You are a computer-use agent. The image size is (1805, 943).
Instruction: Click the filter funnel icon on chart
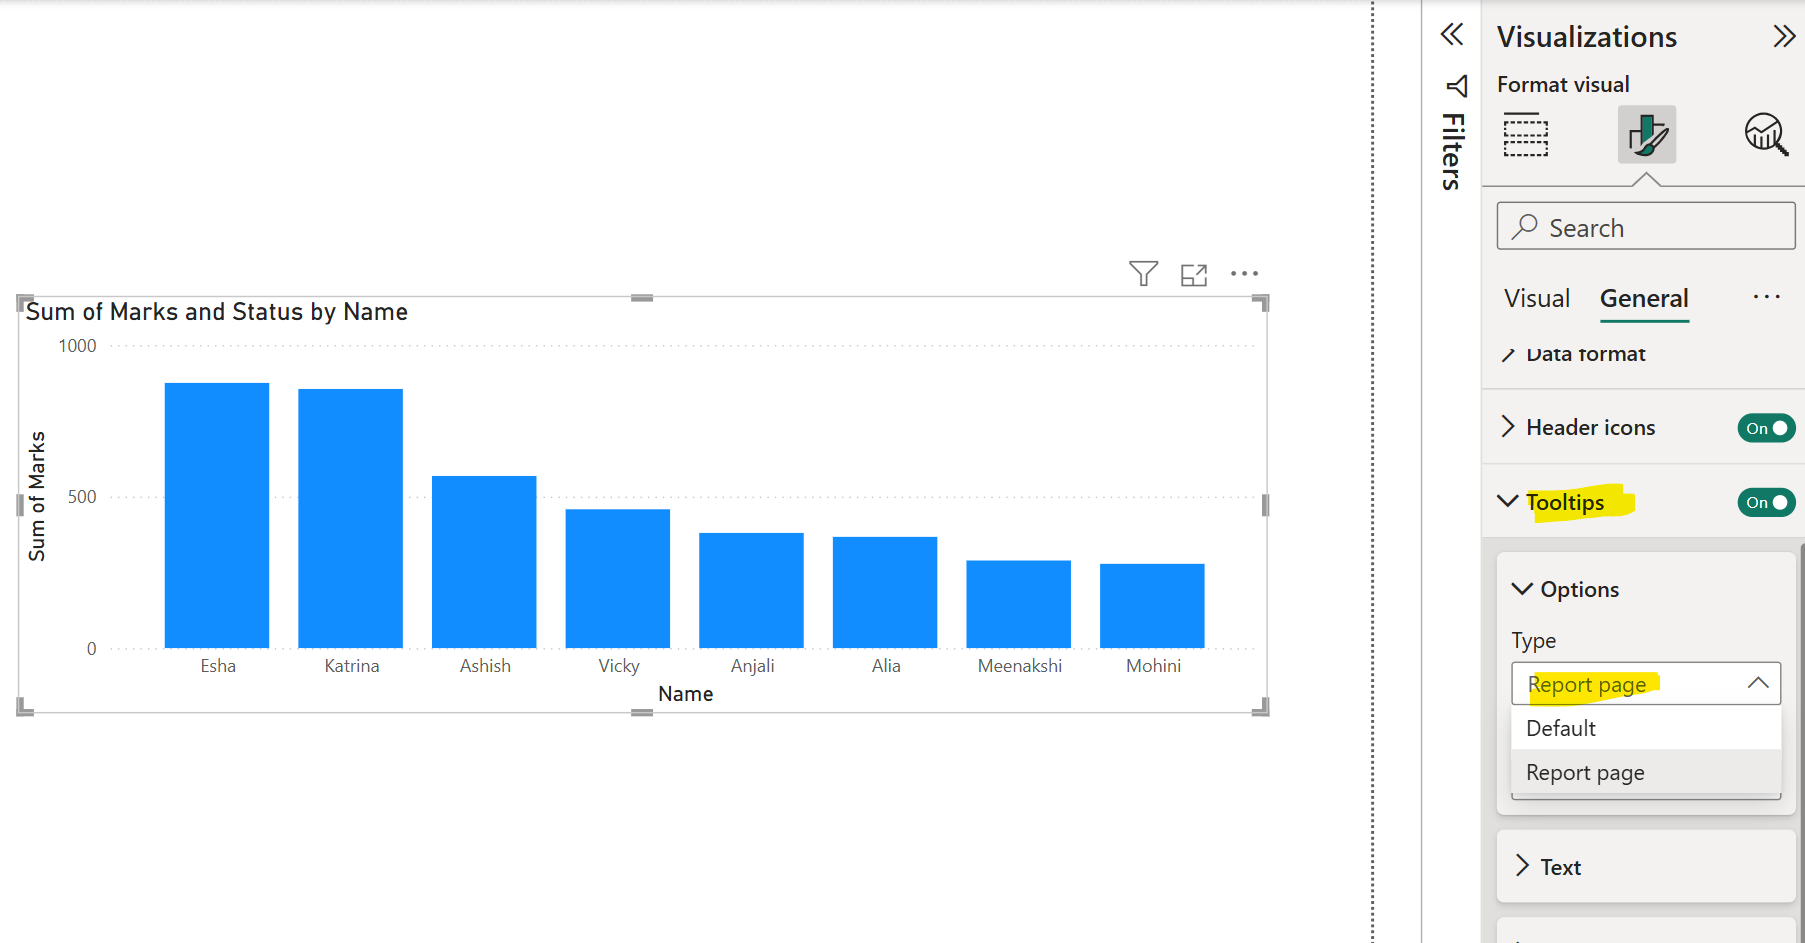[x=1143, y=272]
